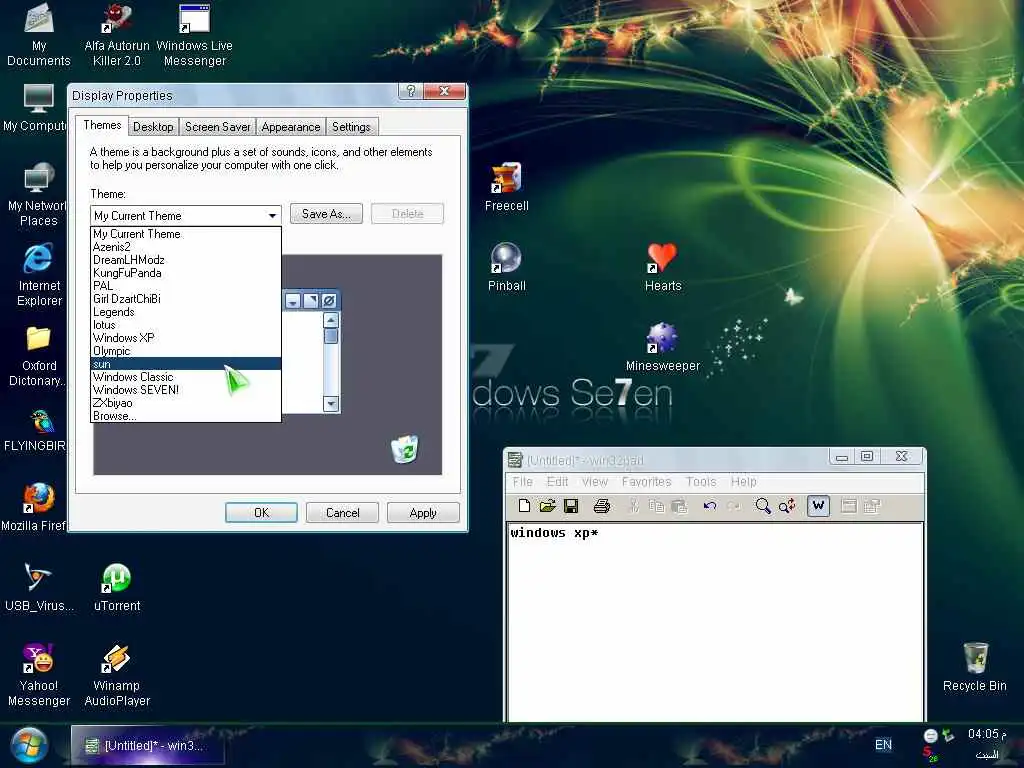Open Favorites menu in win32pad
Viewport: 1024px width, 768px height.
(647, 482)
